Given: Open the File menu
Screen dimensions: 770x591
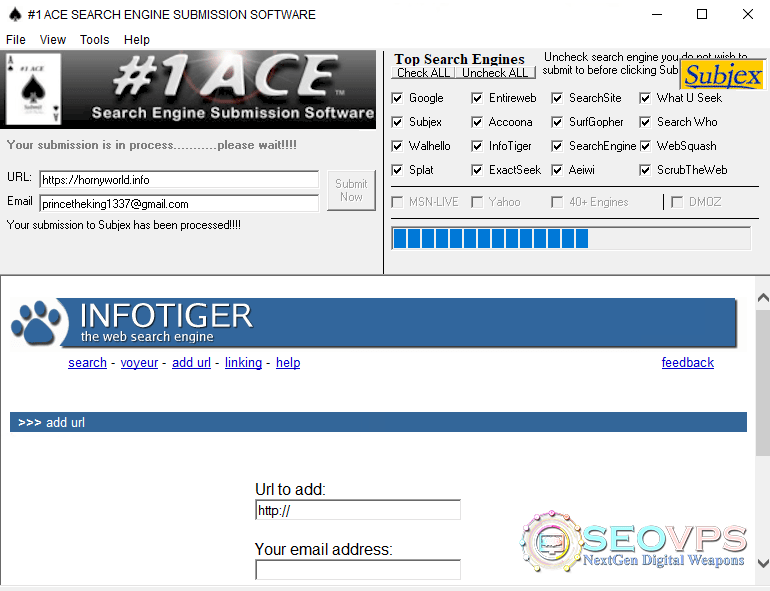Looking at the screenshot, I should [16, 40].
